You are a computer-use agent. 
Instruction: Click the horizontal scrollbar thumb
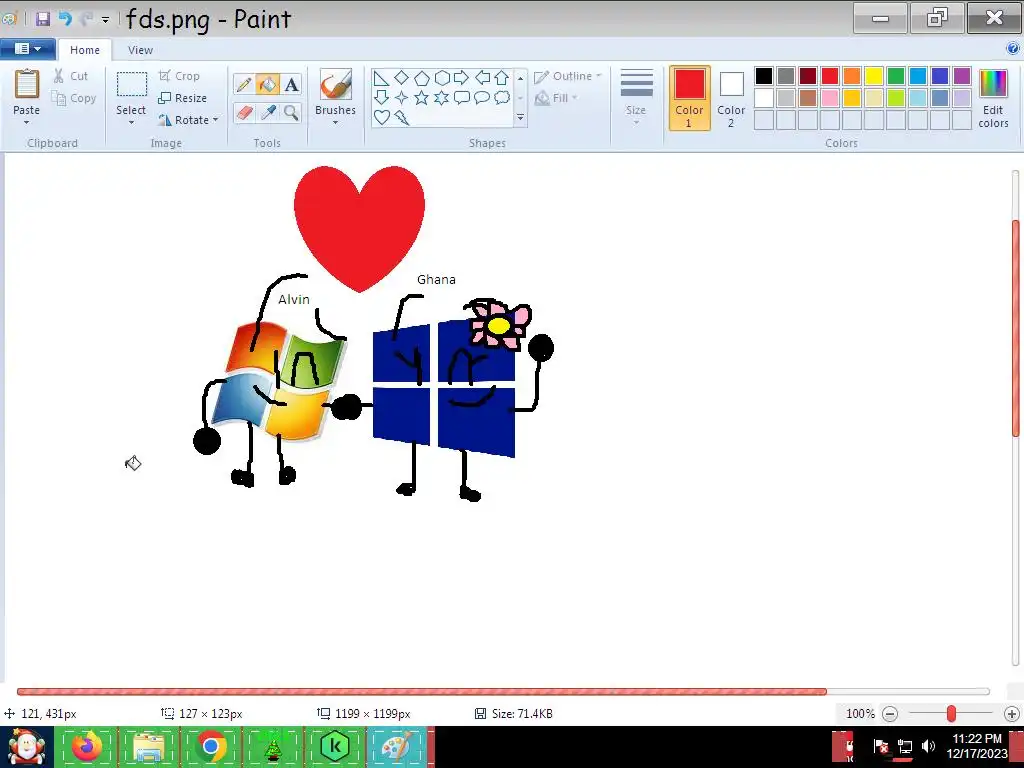click(422, 692)
